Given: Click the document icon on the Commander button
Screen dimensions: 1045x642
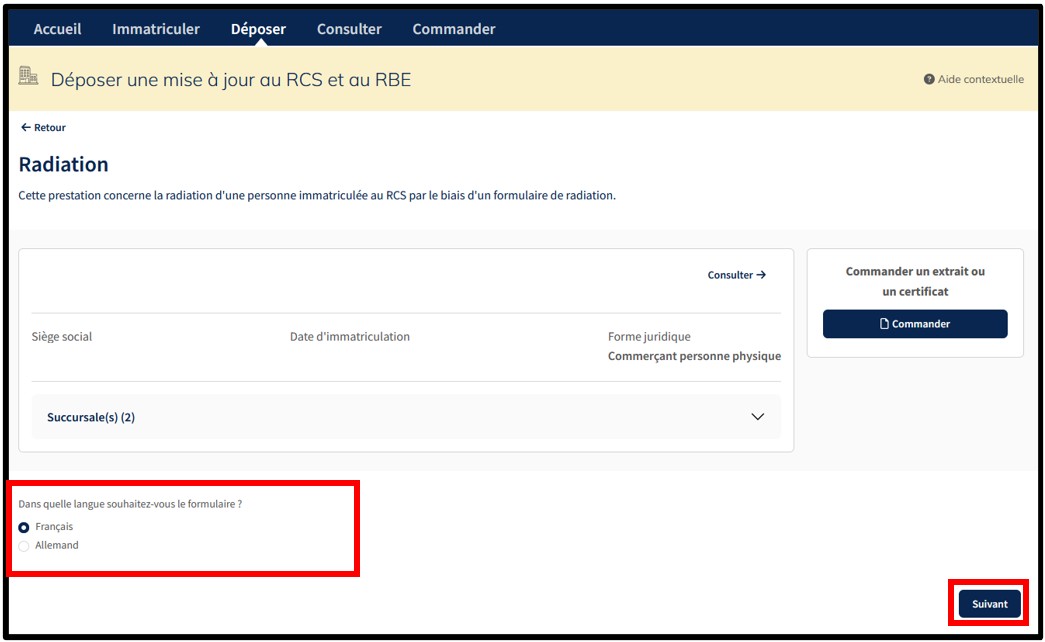Looking at the screenshot, I should [x=884, y=324].
